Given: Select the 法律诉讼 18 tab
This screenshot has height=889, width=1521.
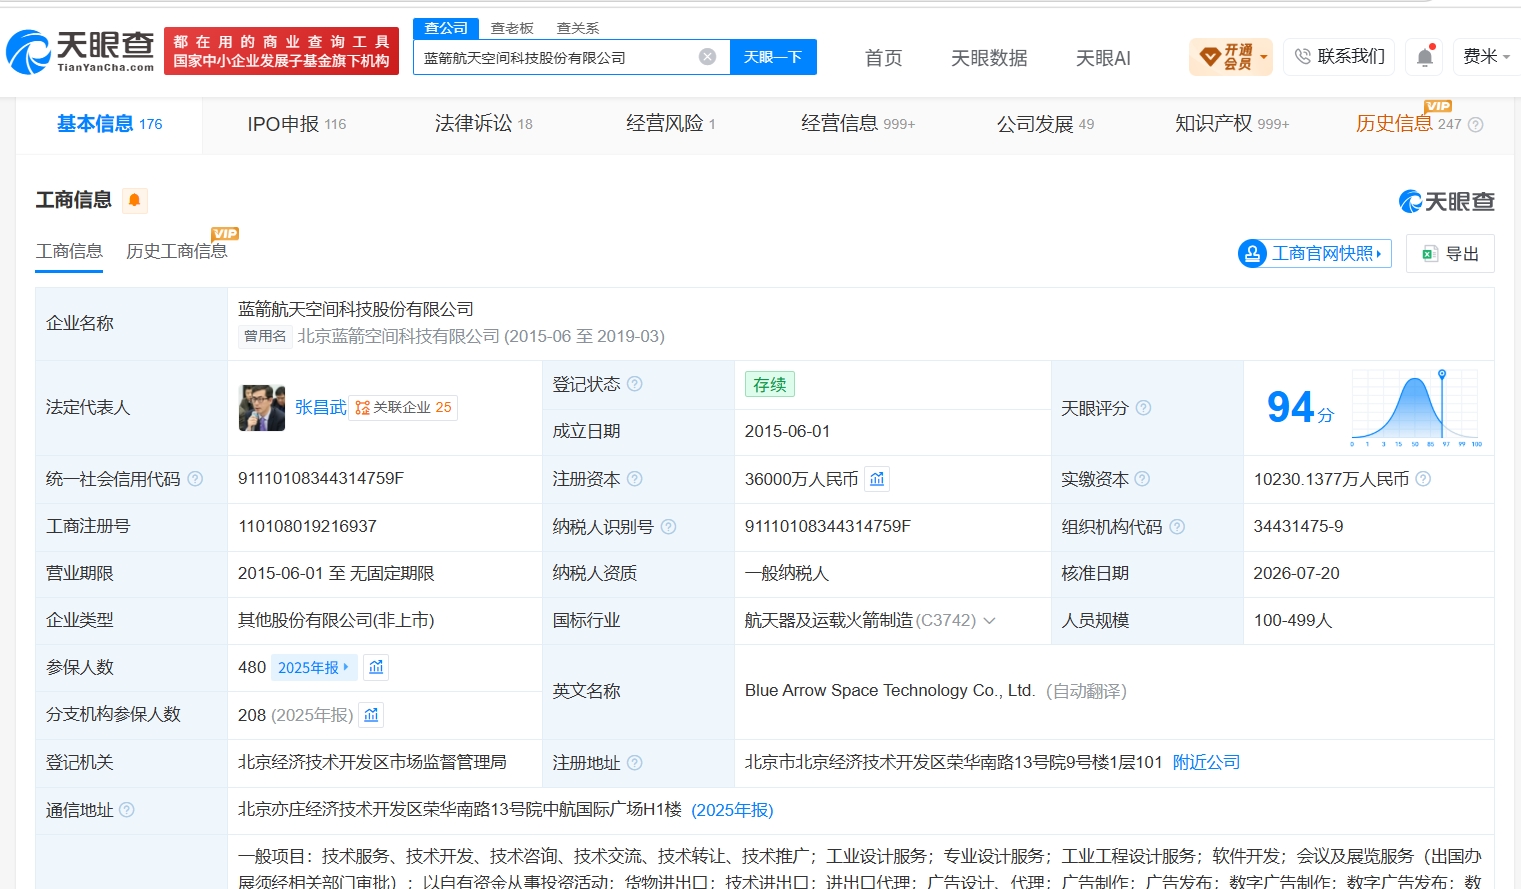Looking at the screenshot, I should [x=484, y=124].
